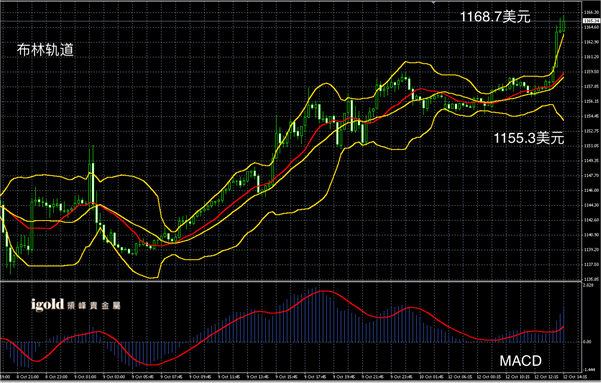Click the igold logo
This screenshot has width=601, height=383.
pyautogui.click(x=47, y=305)
